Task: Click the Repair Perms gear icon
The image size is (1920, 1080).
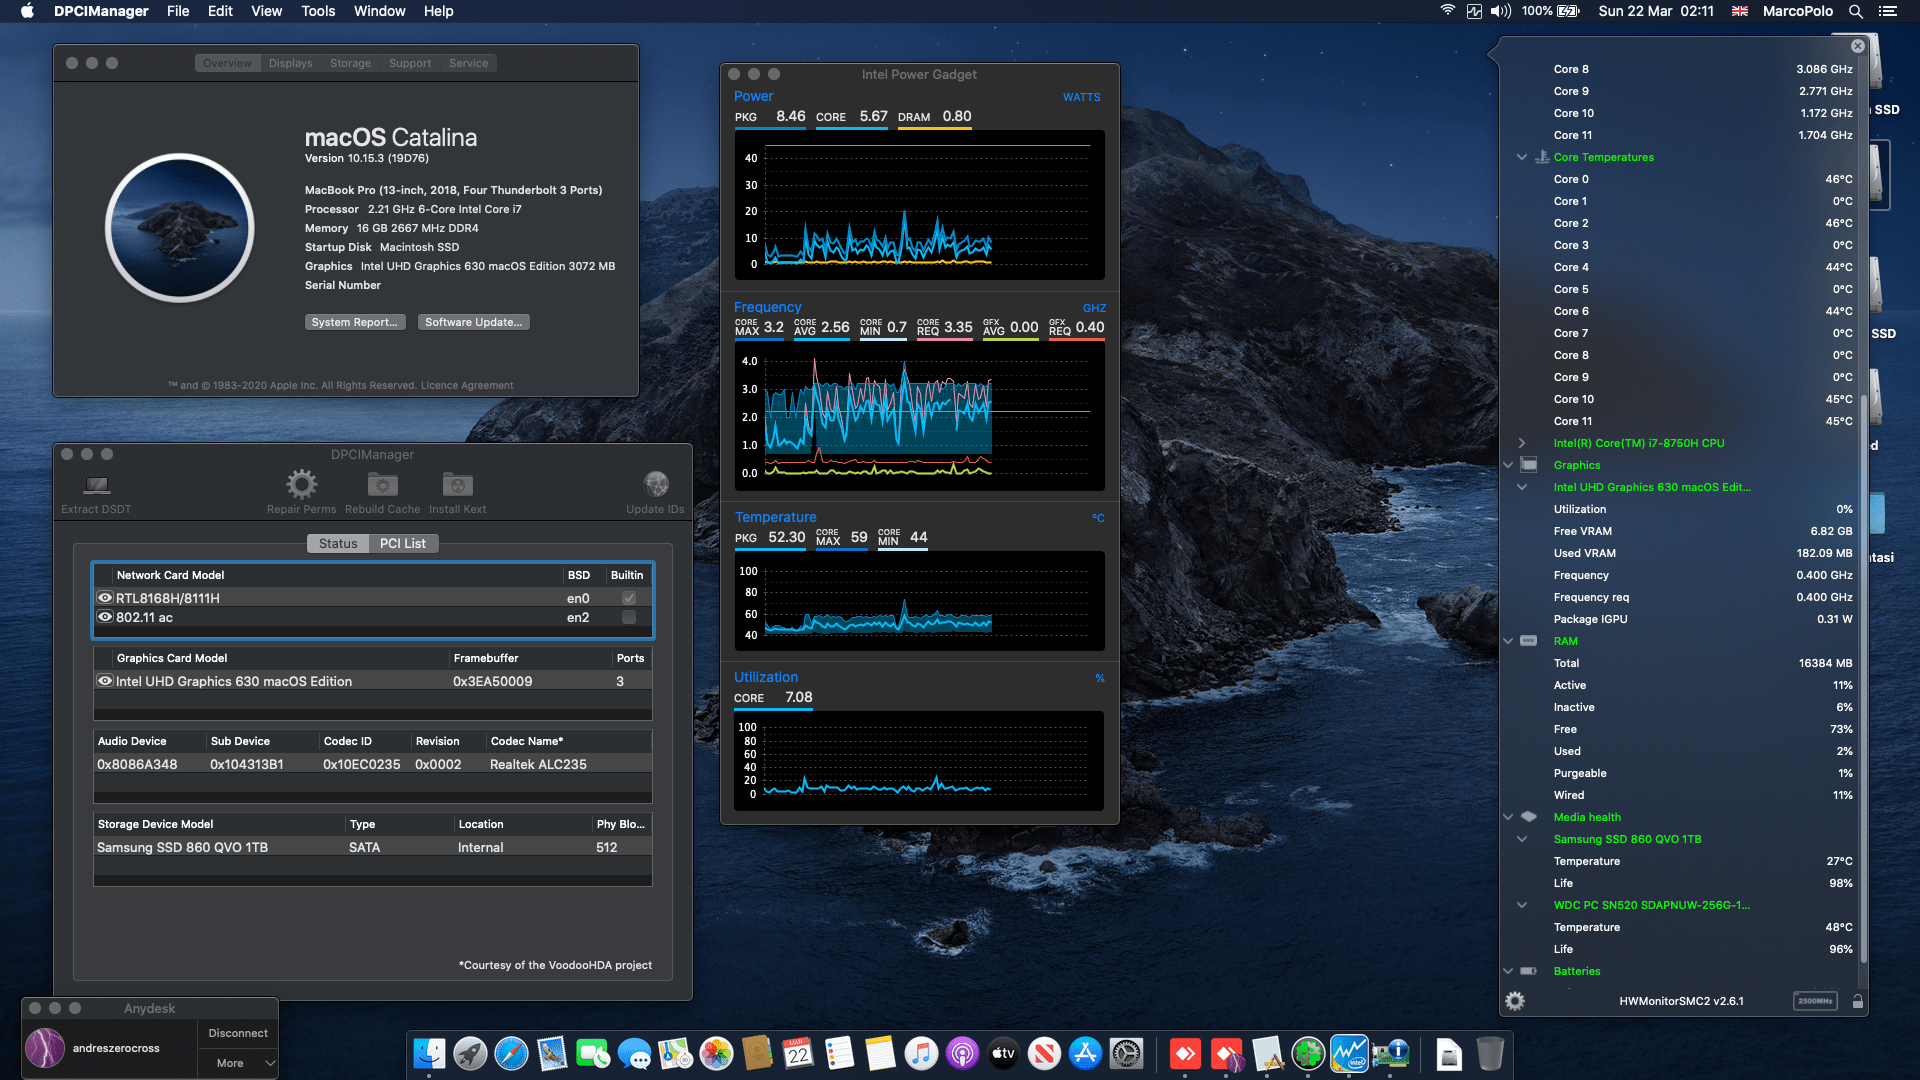Action: pyautogui.click(x=301, y=486)
